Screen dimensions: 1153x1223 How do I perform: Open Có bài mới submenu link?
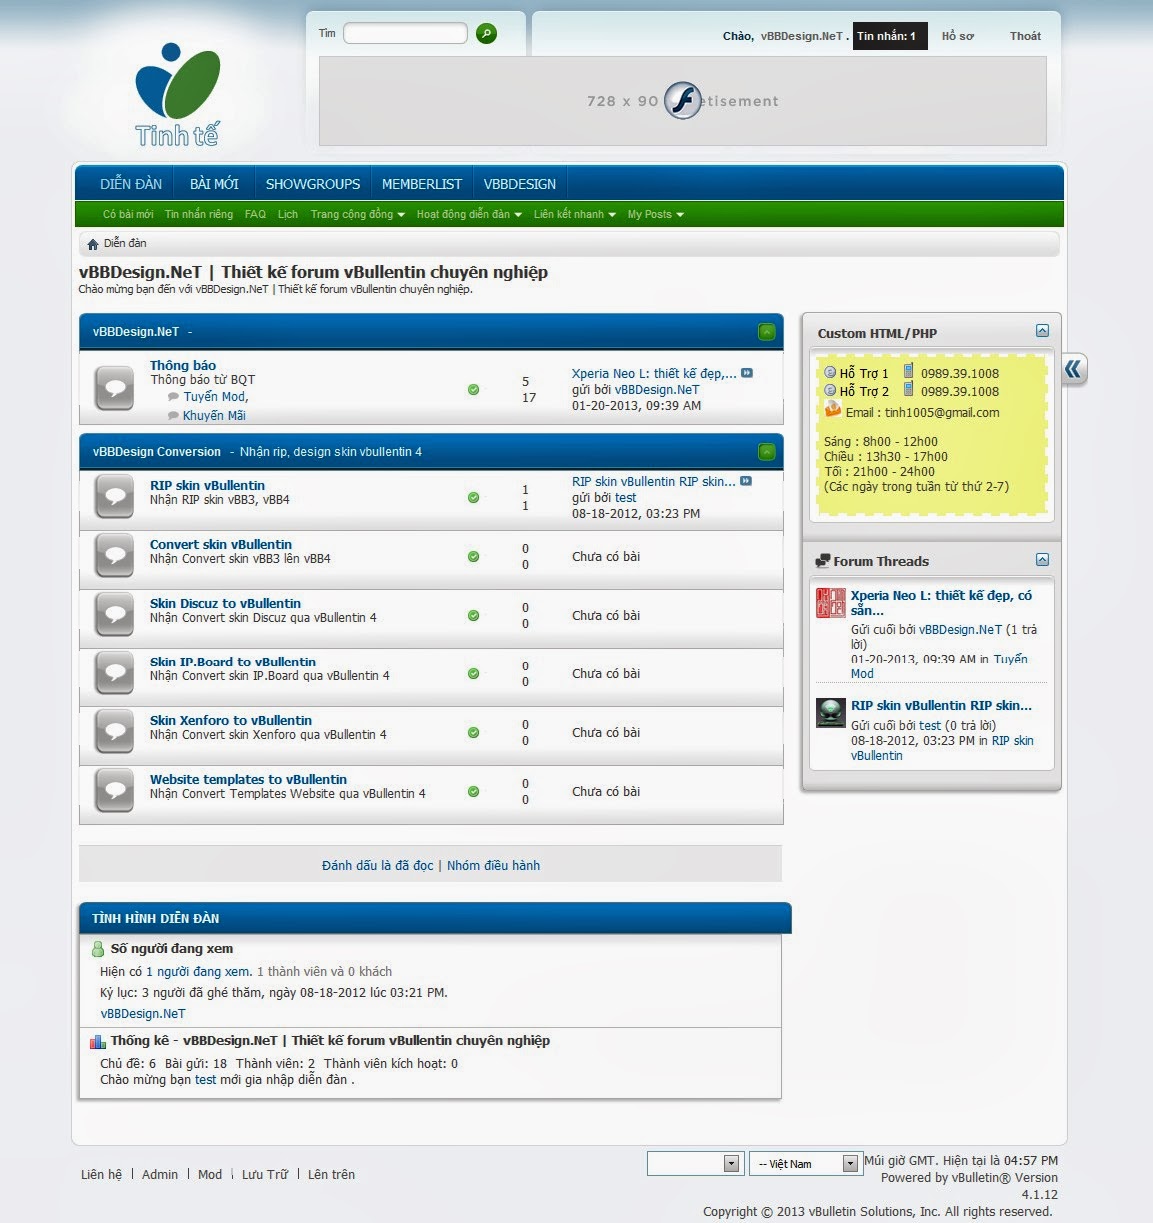tap(128, 214)
